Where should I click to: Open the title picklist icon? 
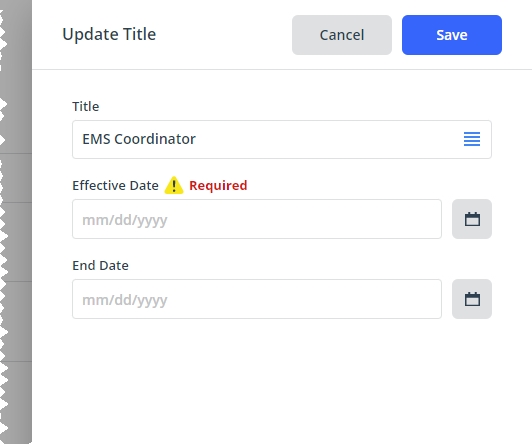472,139
